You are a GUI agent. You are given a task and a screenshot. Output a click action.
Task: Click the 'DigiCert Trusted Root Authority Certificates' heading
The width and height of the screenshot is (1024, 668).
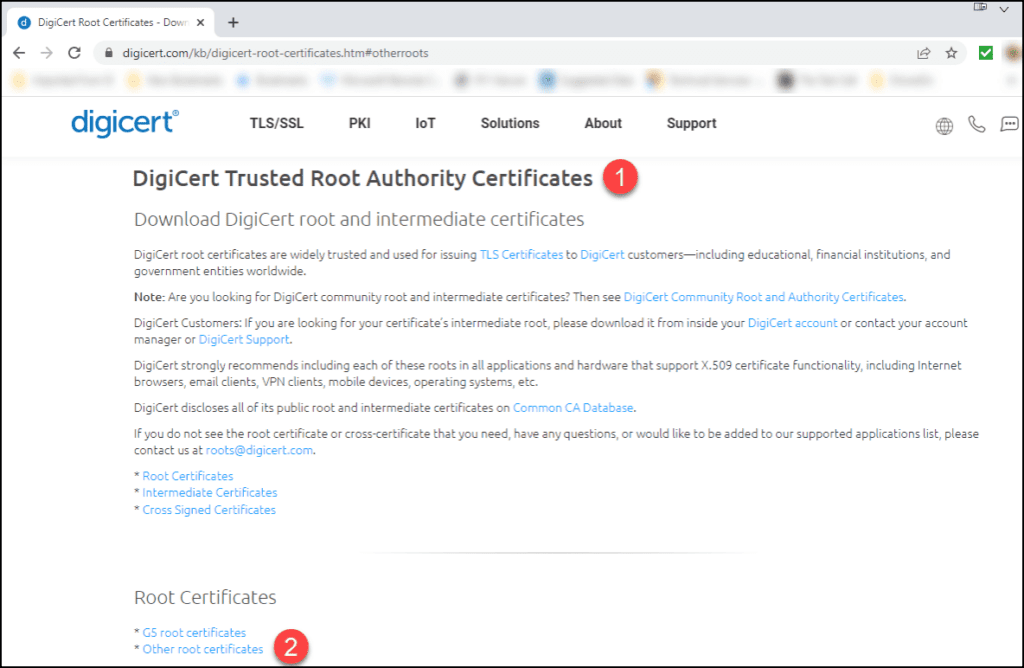[362, 178]
